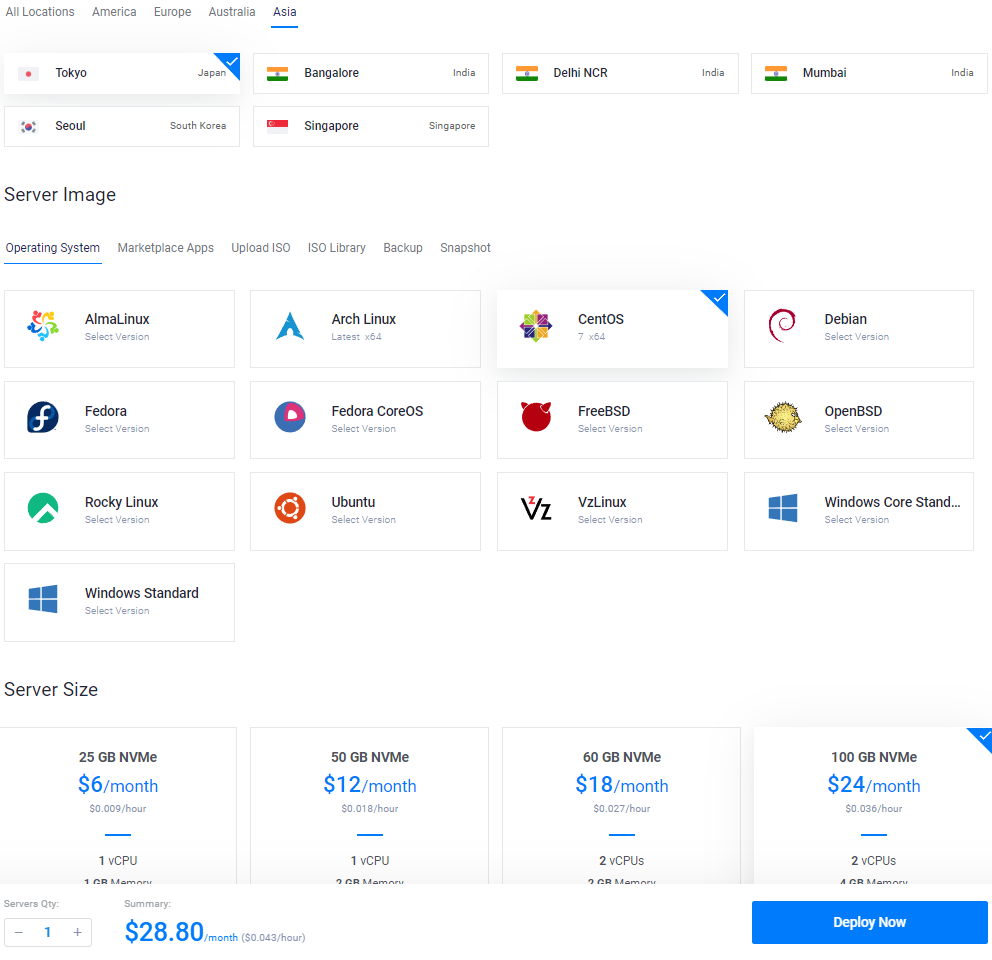
Task: Open Fedora CoreOS Select Version dropdown
Action: [x=364, y=429]
